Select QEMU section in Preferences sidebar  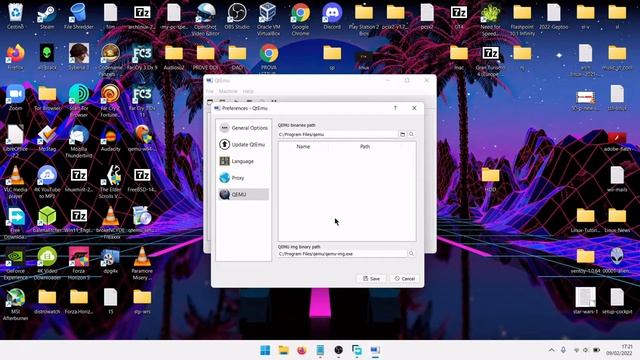[243, 194]
